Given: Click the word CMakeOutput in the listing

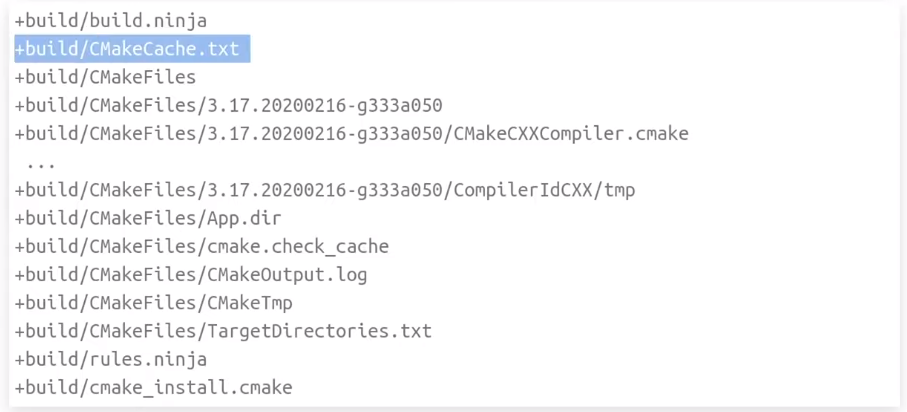Looking at the screenshot, I should point(266,275).
